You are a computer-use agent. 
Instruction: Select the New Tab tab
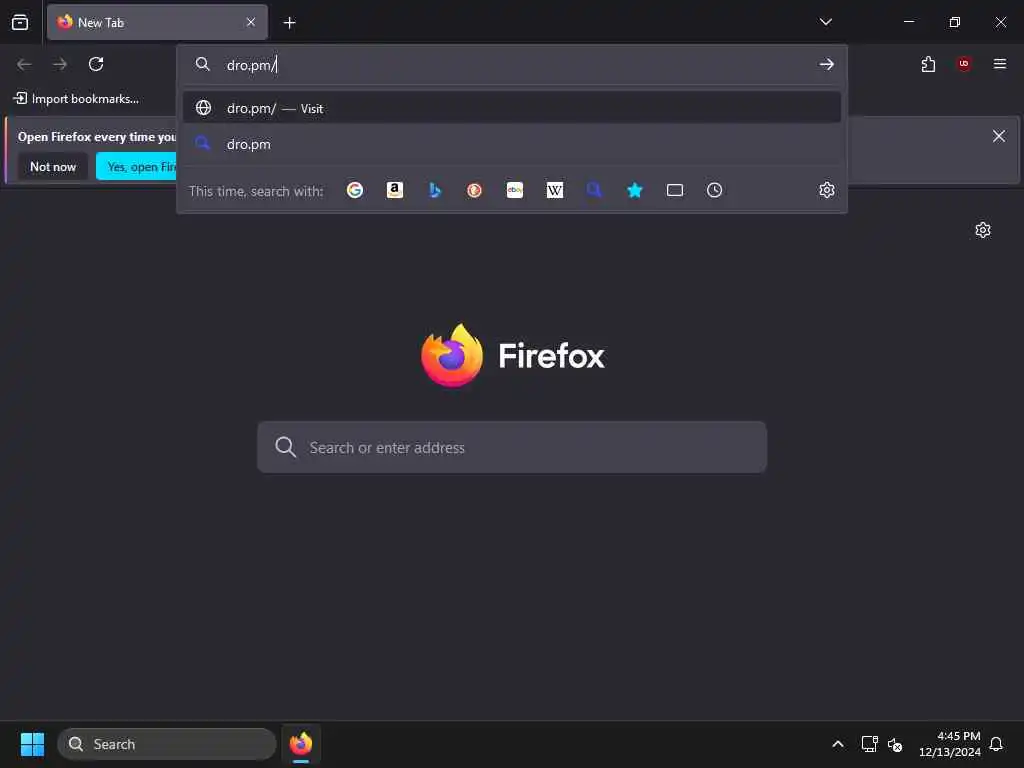coord(157,22)
